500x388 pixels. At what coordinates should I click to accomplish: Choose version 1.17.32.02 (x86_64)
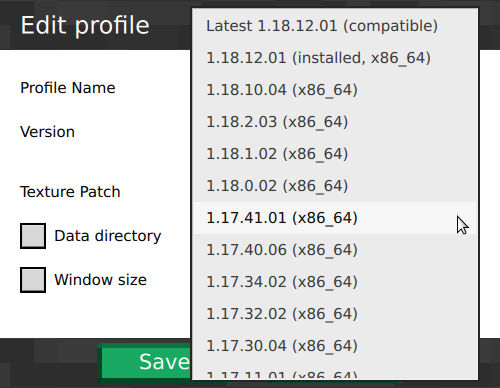[x=335, y=314]
